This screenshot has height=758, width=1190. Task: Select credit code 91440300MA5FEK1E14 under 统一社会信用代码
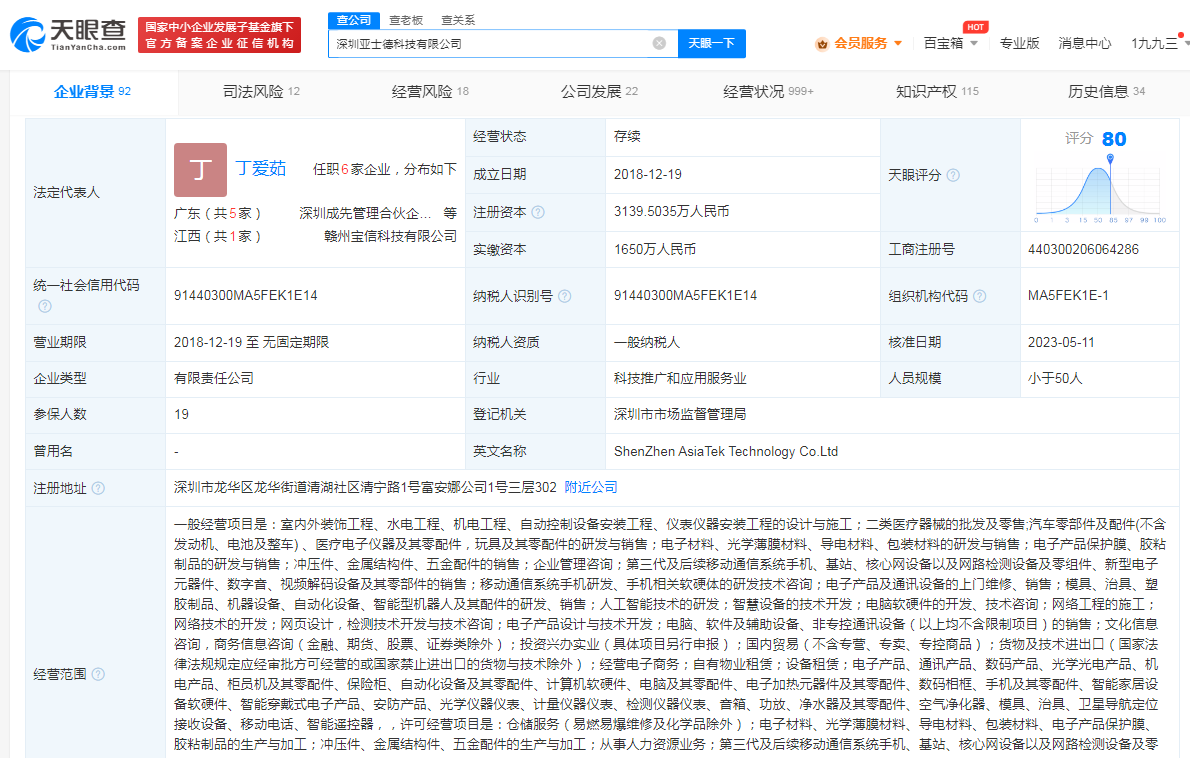click(x=245, y=295)
